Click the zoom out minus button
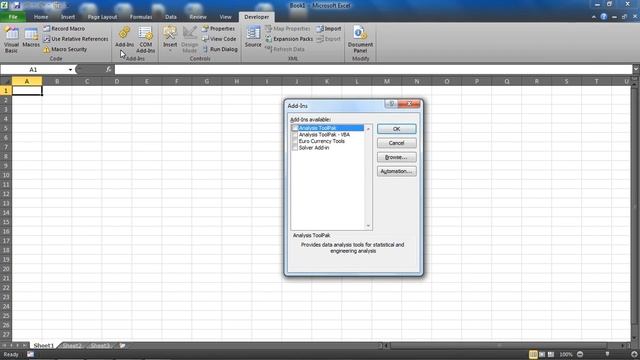640x360 pixels. (580, 355)
